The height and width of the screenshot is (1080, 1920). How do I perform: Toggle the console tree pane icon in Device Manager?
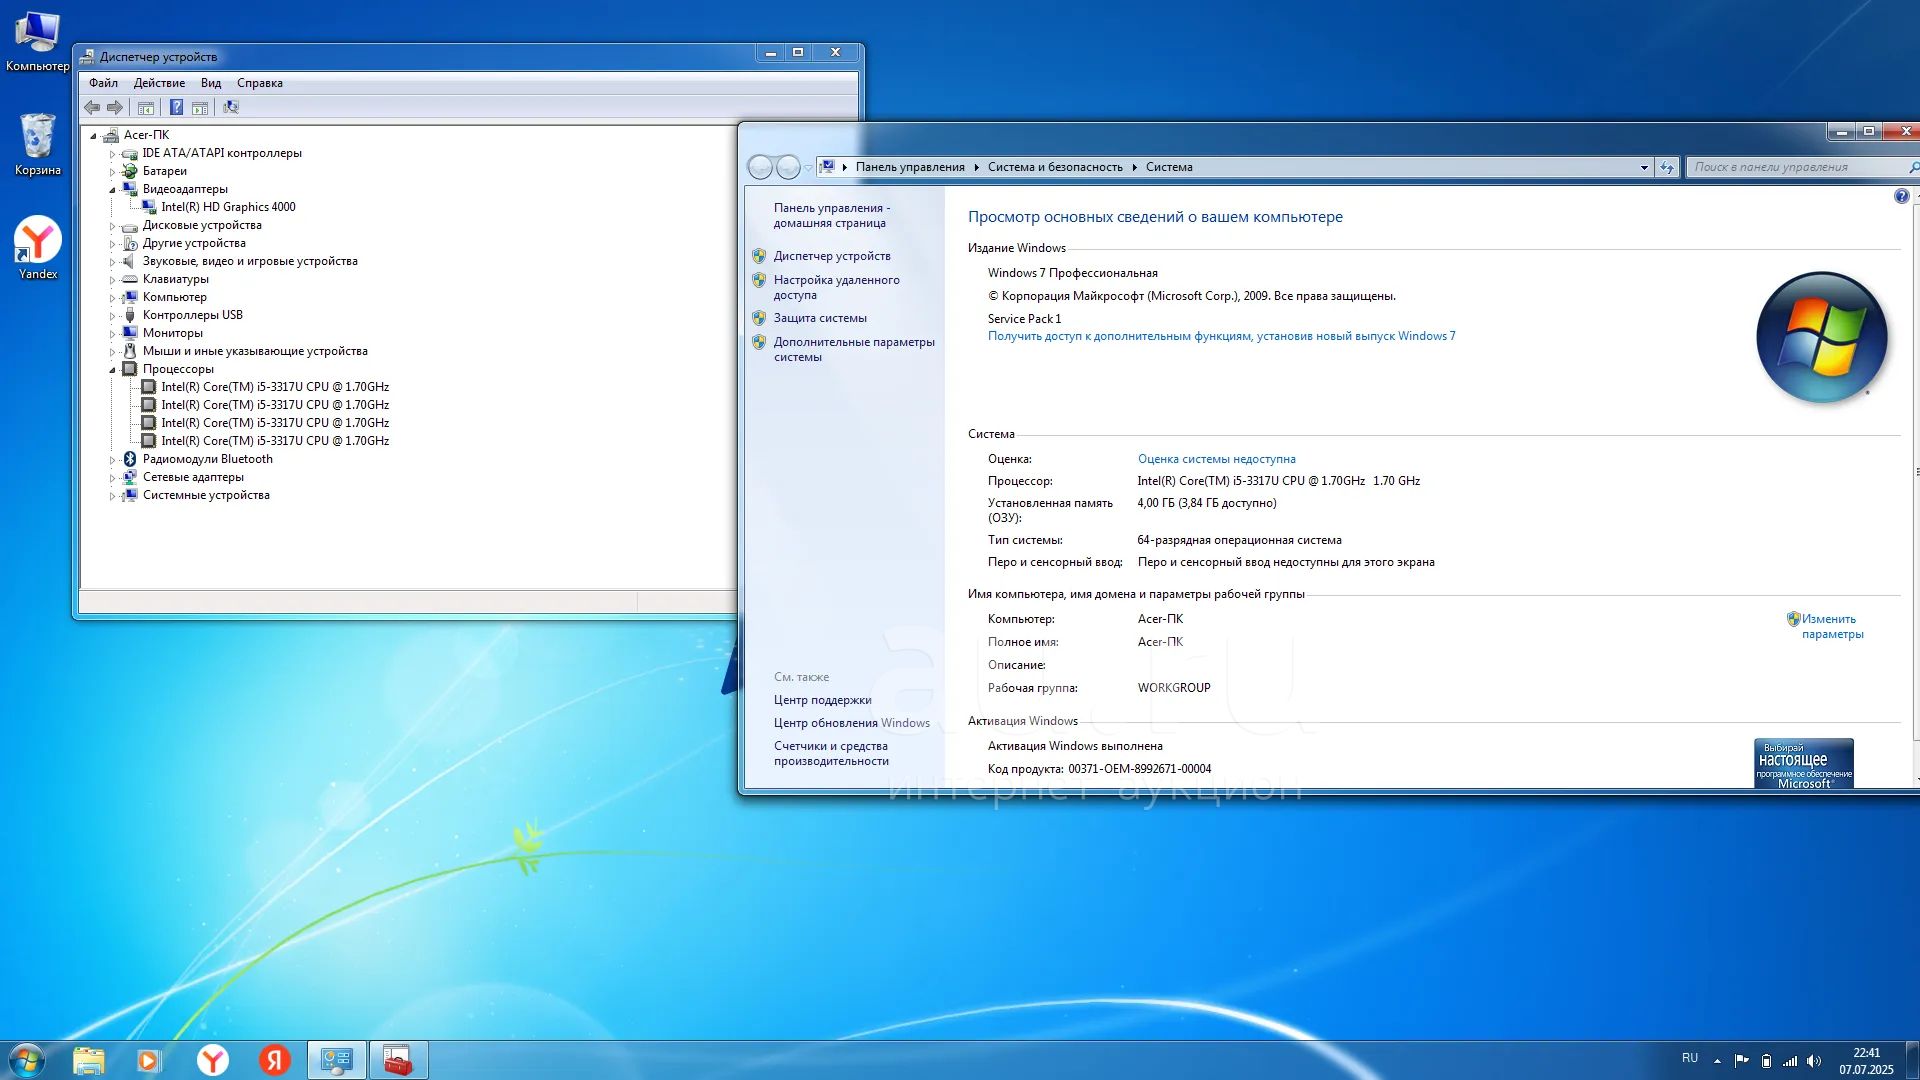146,107
